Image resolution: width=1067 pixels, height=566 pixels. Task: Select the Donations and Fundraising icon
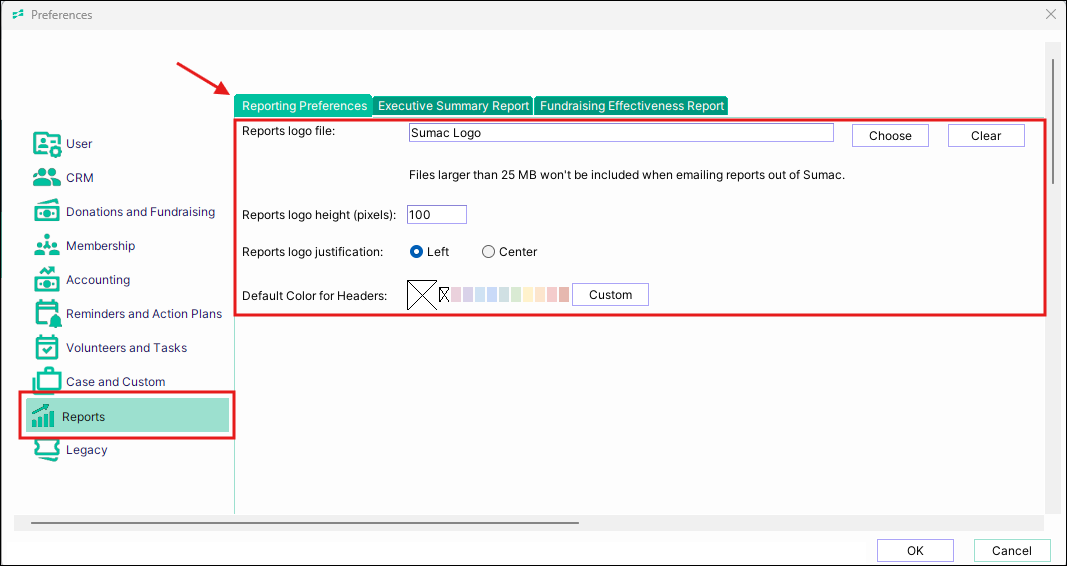click(47, 212)
